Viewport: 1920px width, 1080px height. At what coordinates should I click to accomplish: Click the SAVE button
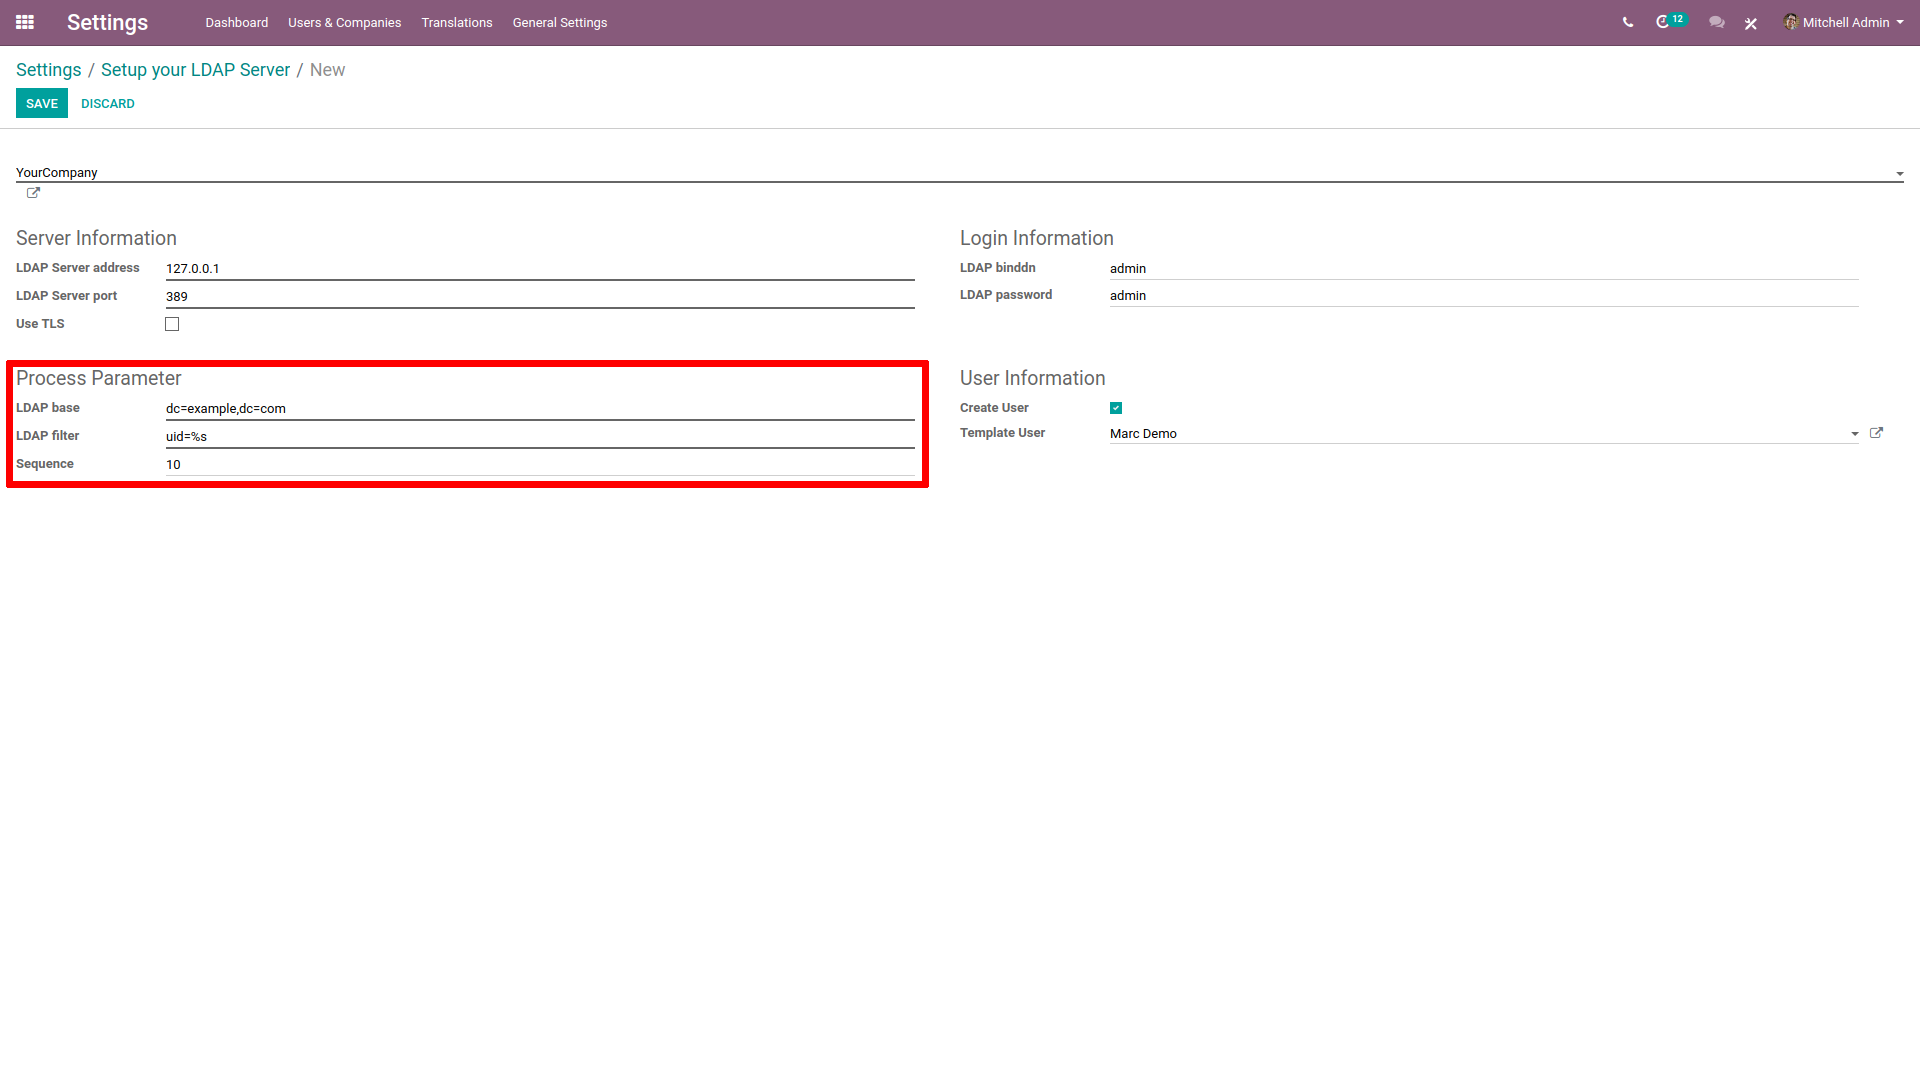(42, 104)
